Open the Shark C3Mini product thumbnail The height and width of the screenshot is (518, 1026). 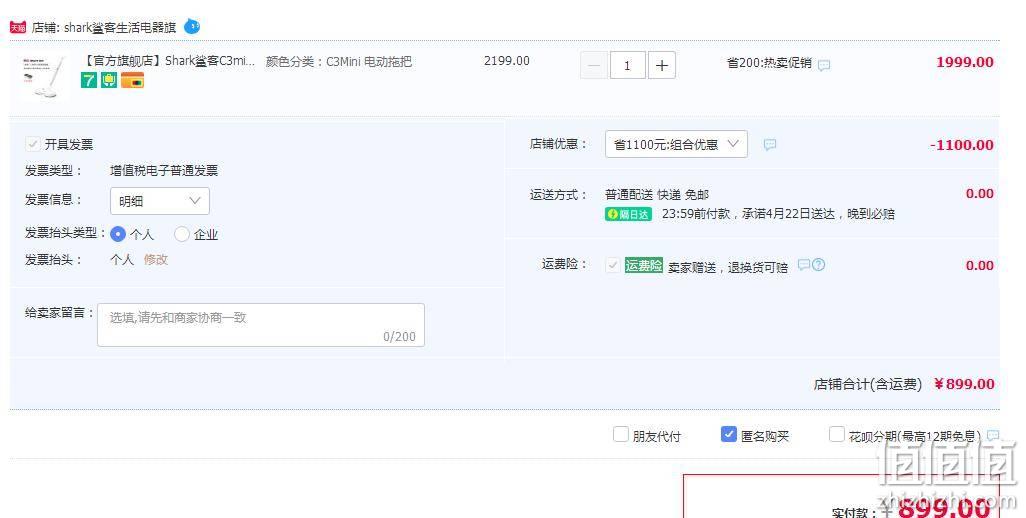(x=44, y=78)
